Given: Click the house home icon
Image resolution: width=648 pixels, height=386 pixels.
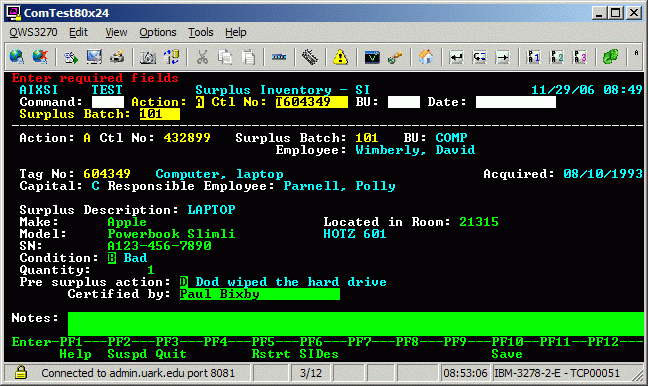Looking at the screenshot, I should [x=426, y=57].
